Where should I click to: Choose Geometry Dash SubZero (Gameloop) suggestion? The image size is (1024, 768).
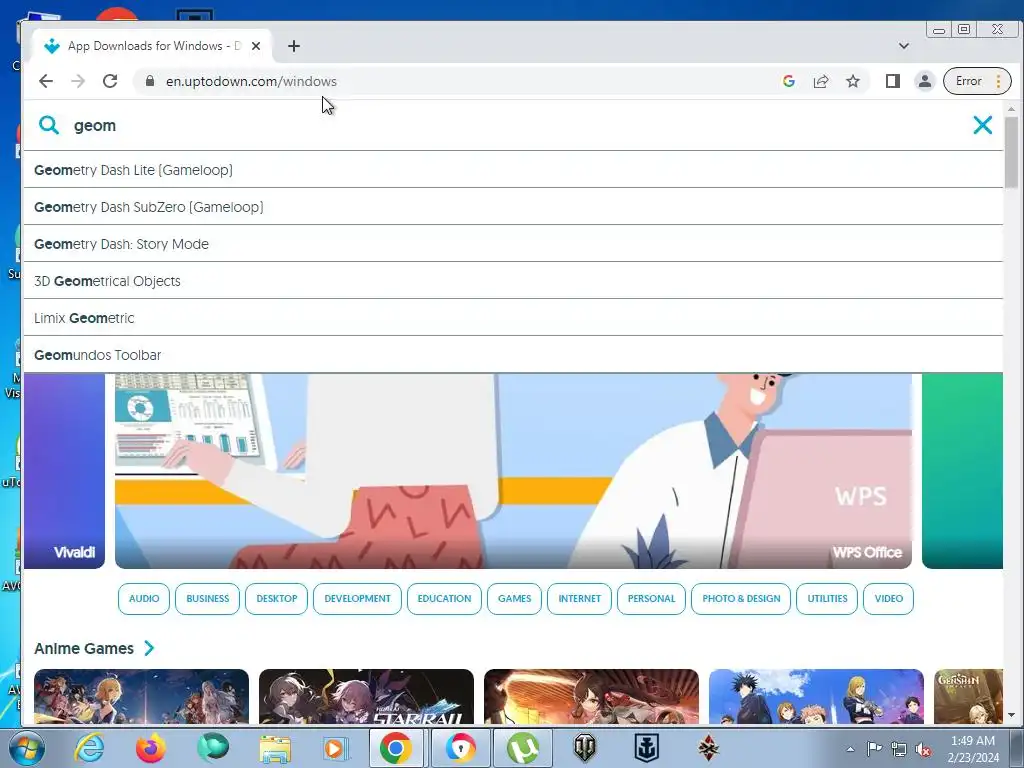click(x=513, y=207)
